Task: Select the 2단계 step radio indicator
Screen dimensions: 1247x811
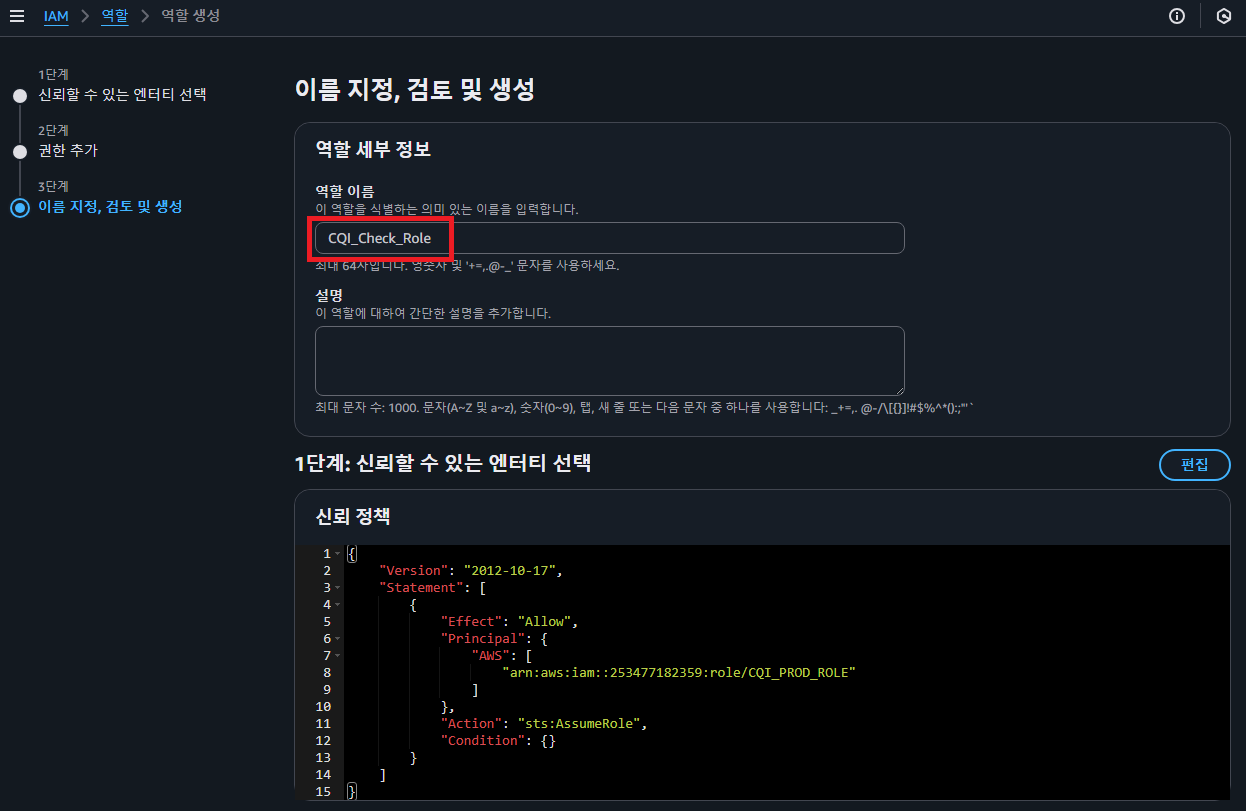Action: 20,151
